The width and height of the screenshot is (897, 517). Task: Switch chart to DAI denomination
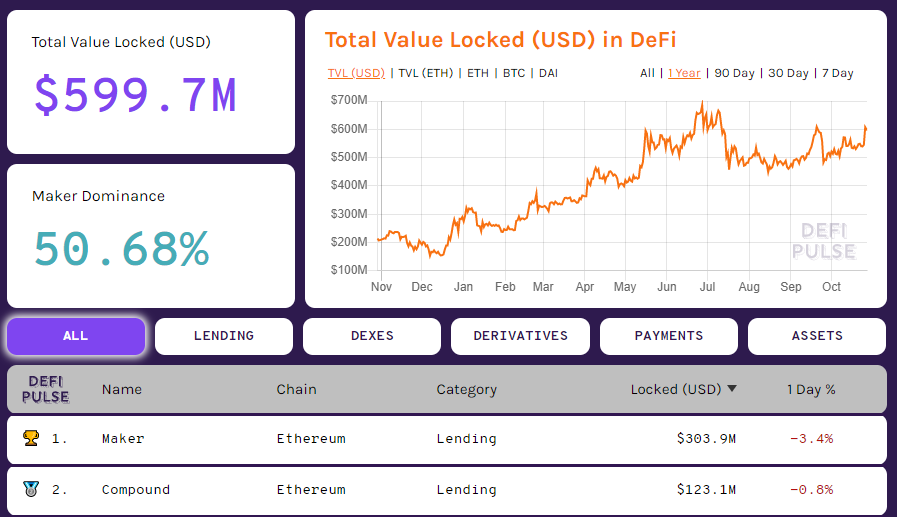pos(548,73)
